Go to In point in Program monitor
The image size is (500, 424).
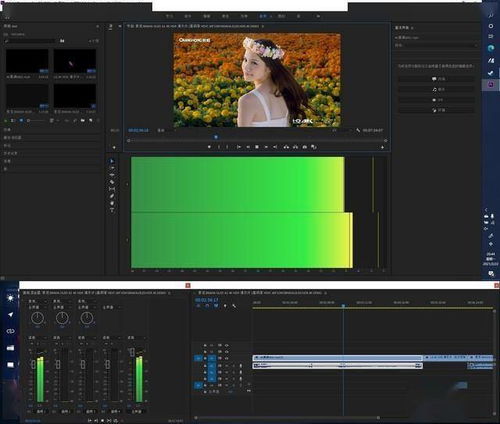(239, 147)
